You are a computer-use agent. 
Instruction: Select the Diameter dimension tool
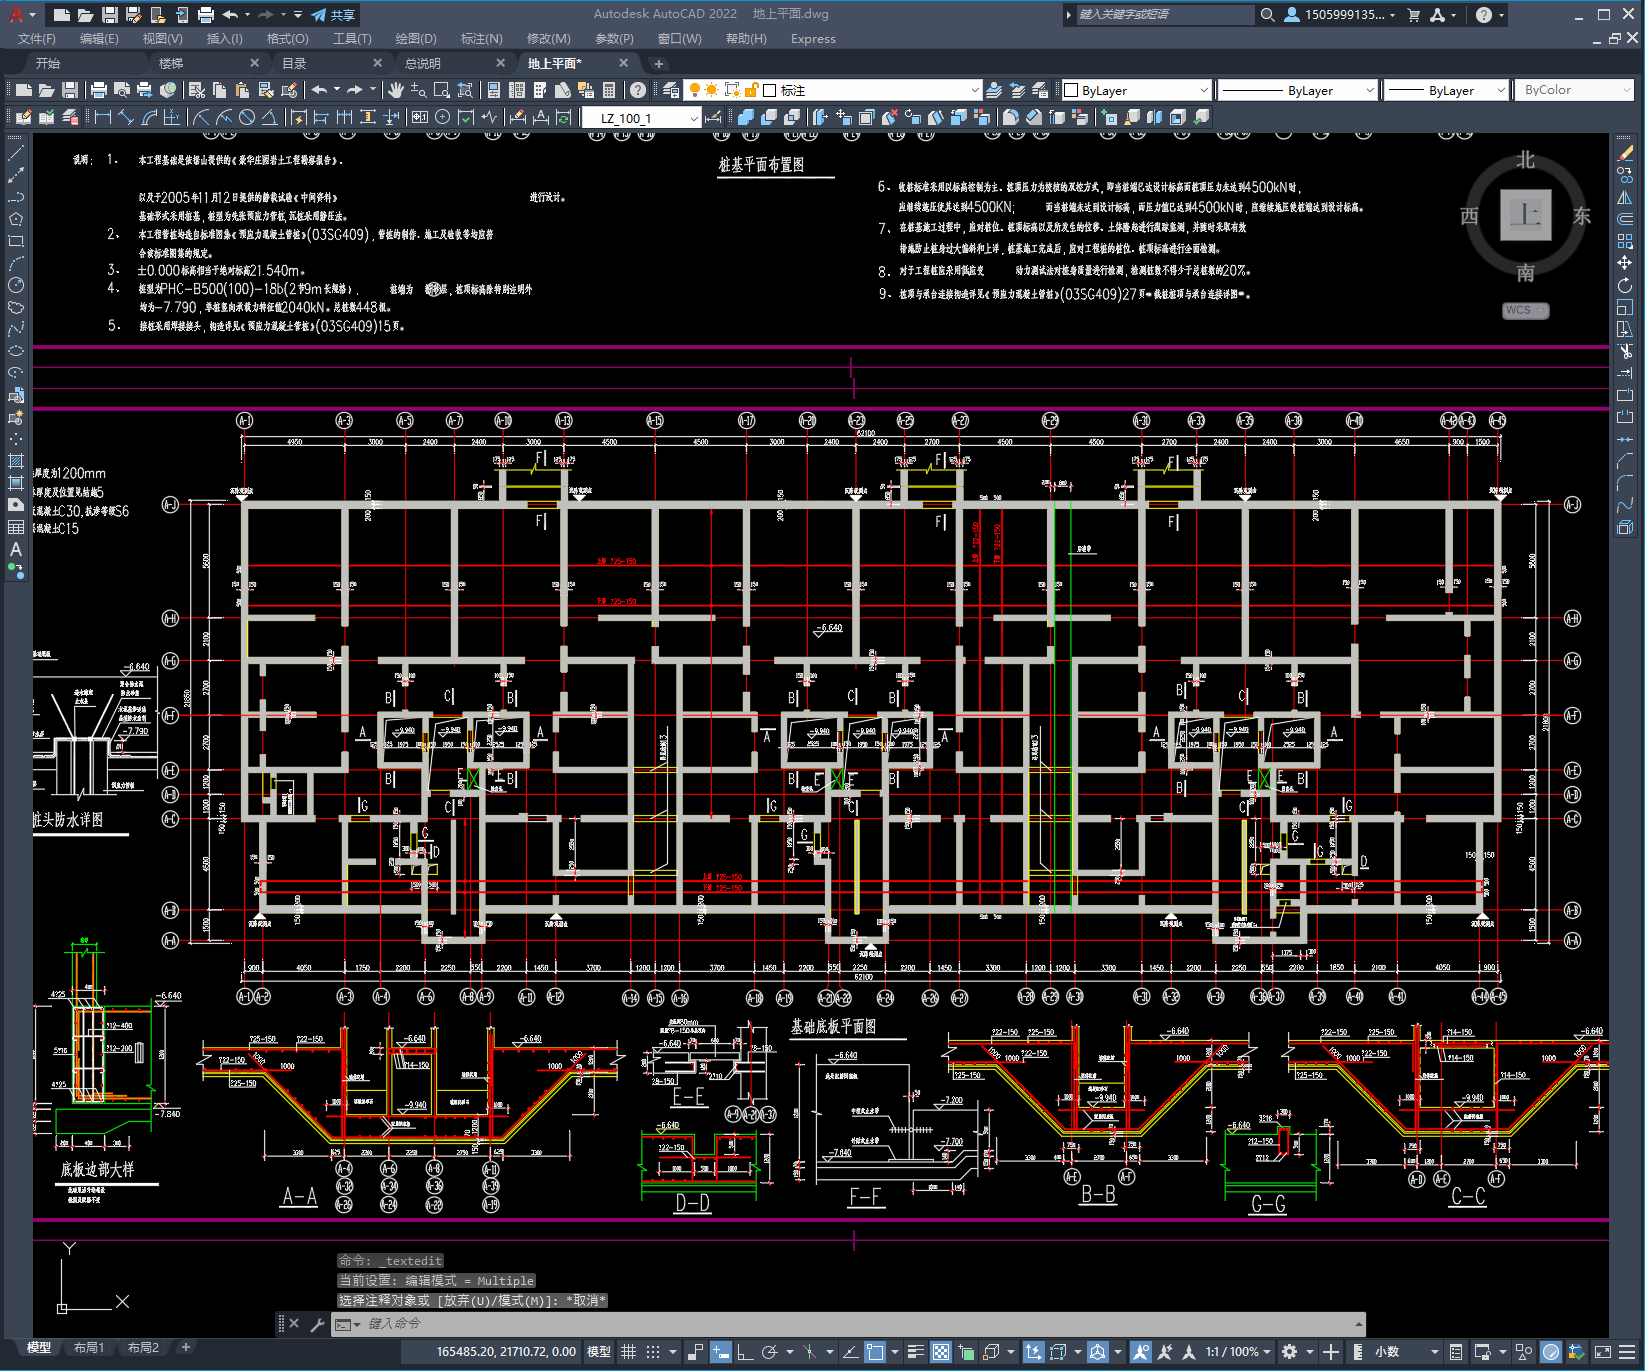247,117
